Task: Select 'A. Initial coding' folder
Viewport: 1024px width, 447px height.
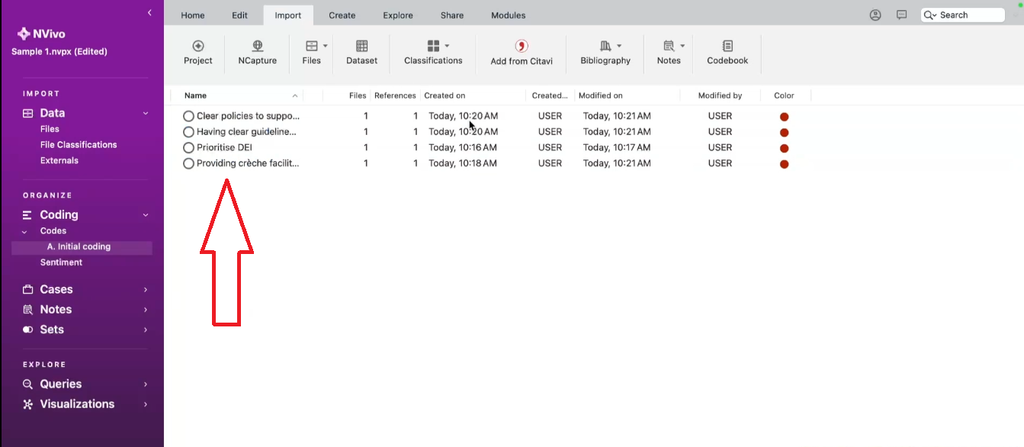Action: [x=82, y=247]
